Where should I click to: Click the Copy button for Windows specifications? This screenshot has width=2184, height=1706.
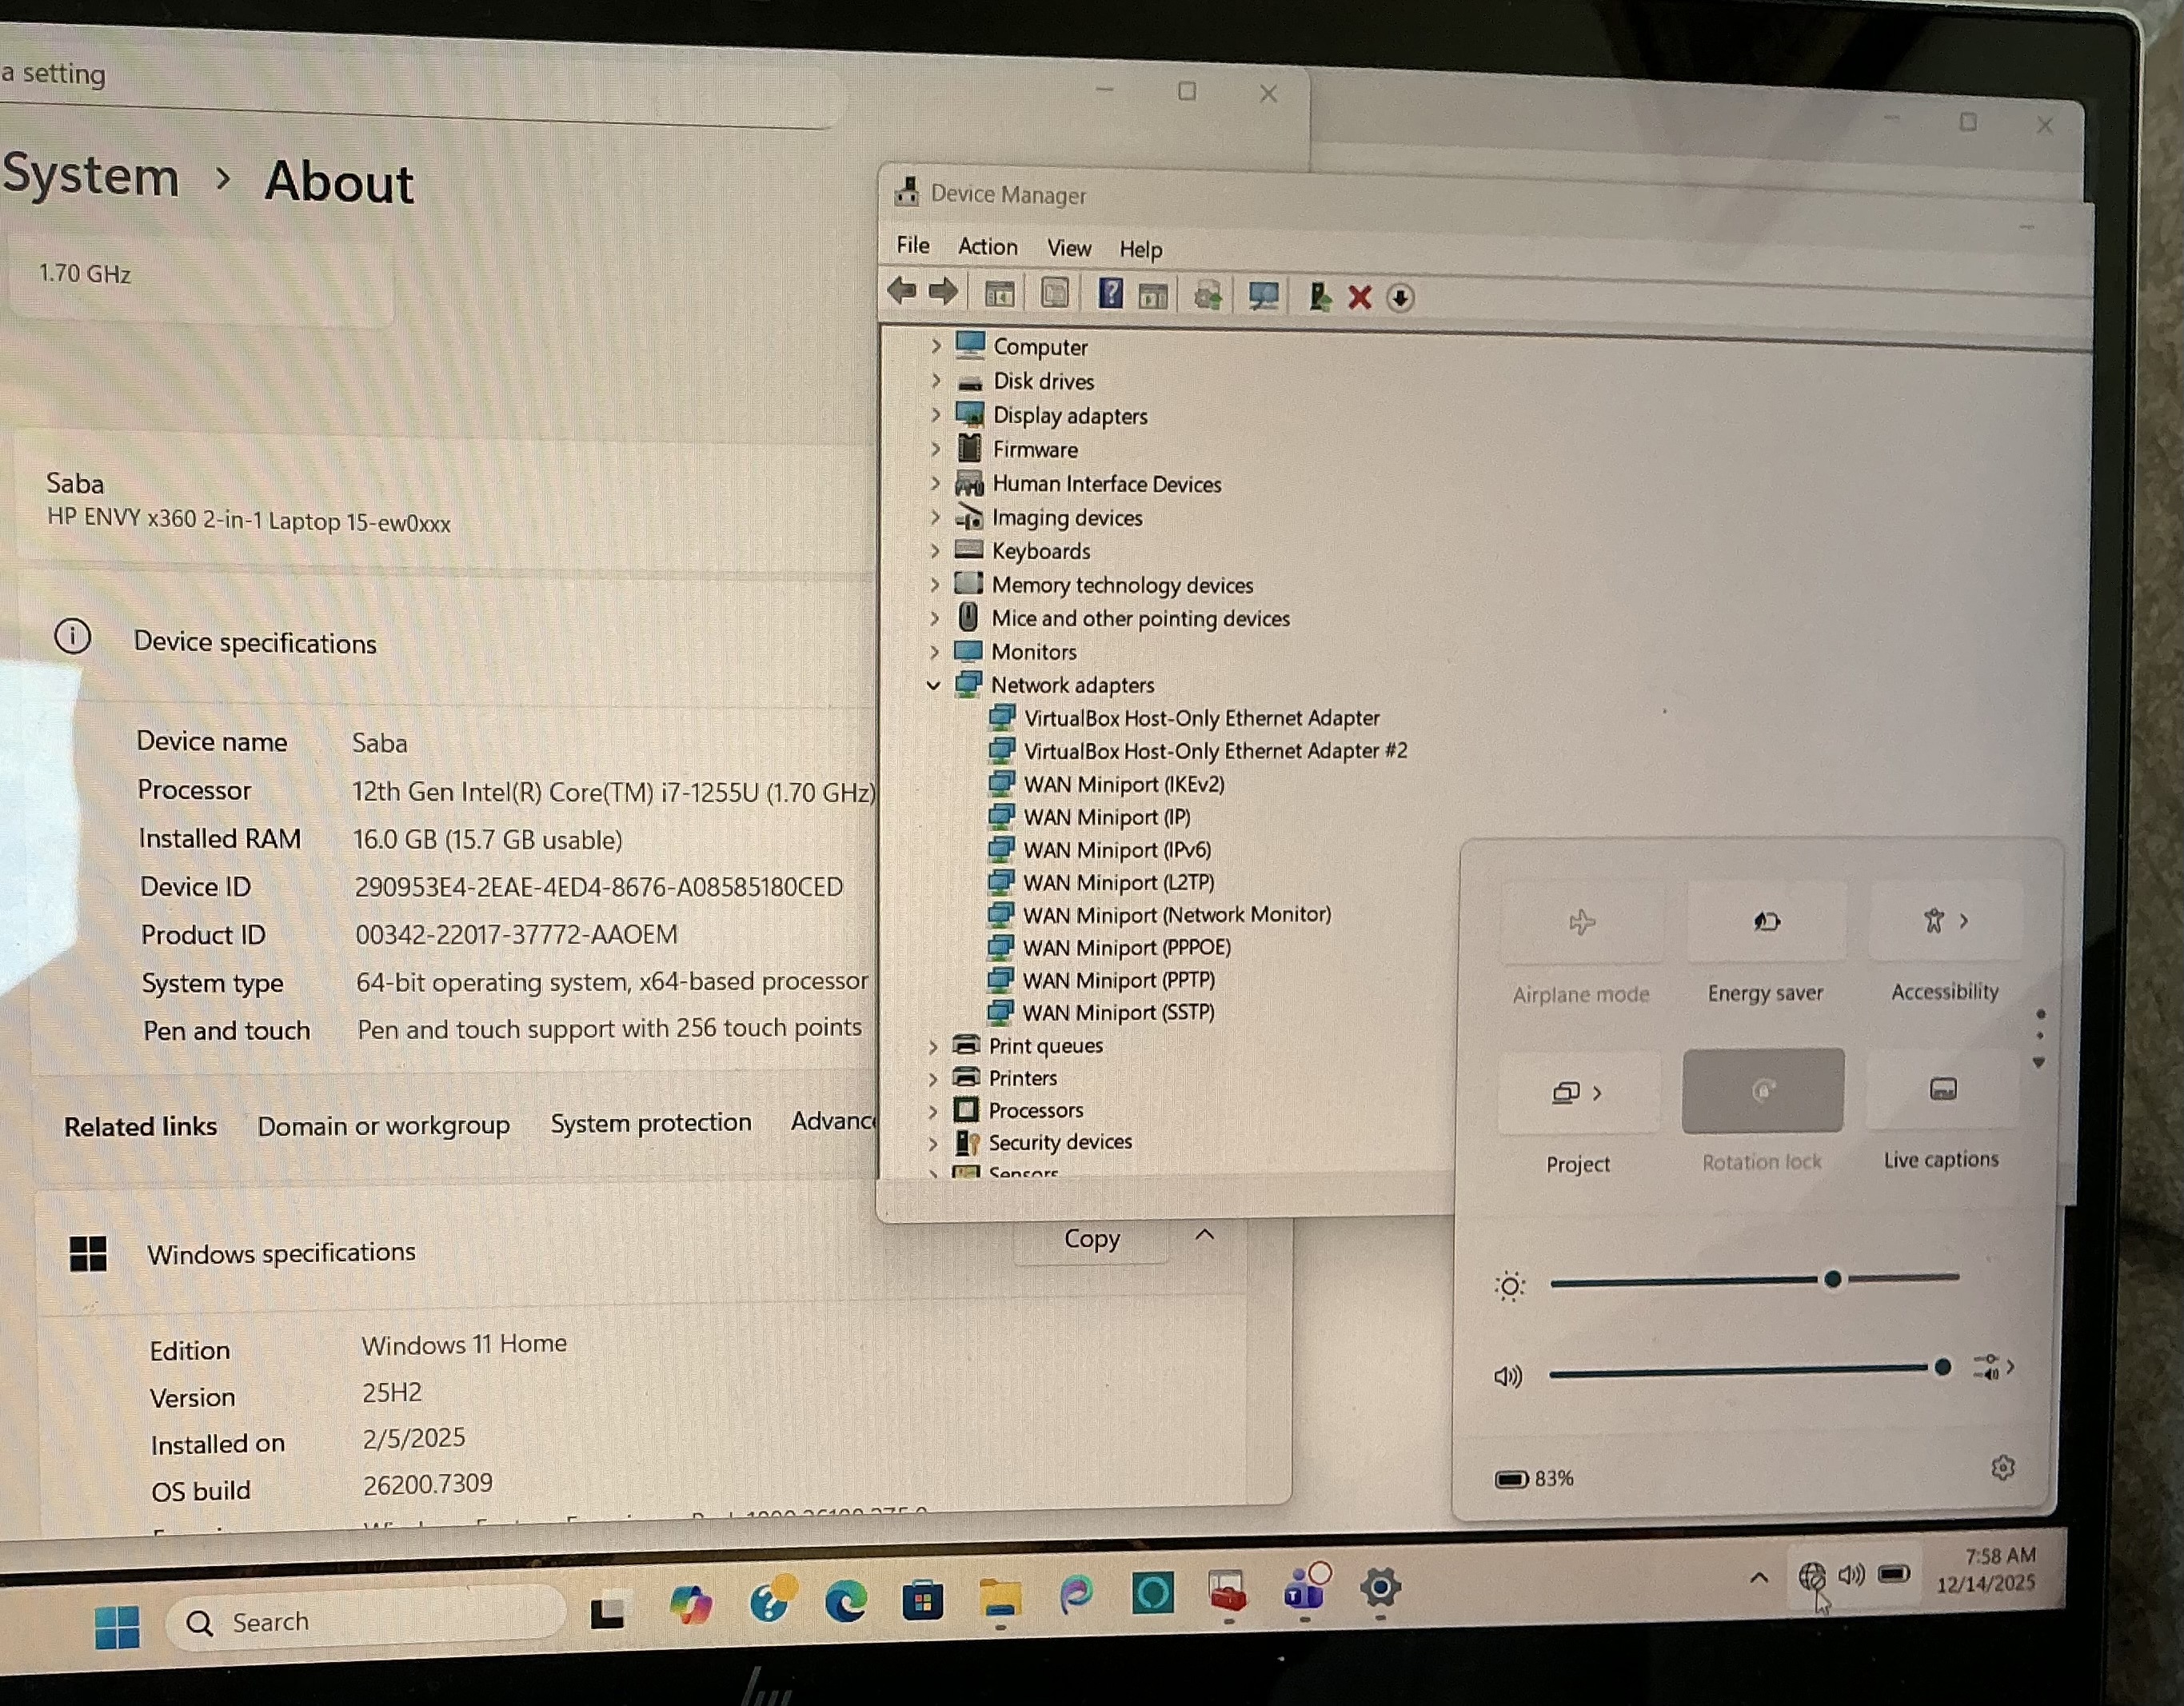point(1091,1239)
